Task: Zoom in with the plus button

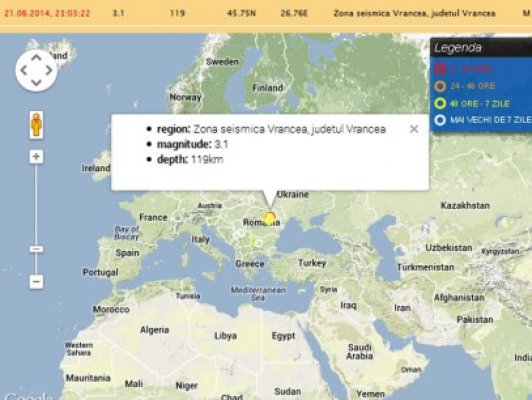Action: 36,156
